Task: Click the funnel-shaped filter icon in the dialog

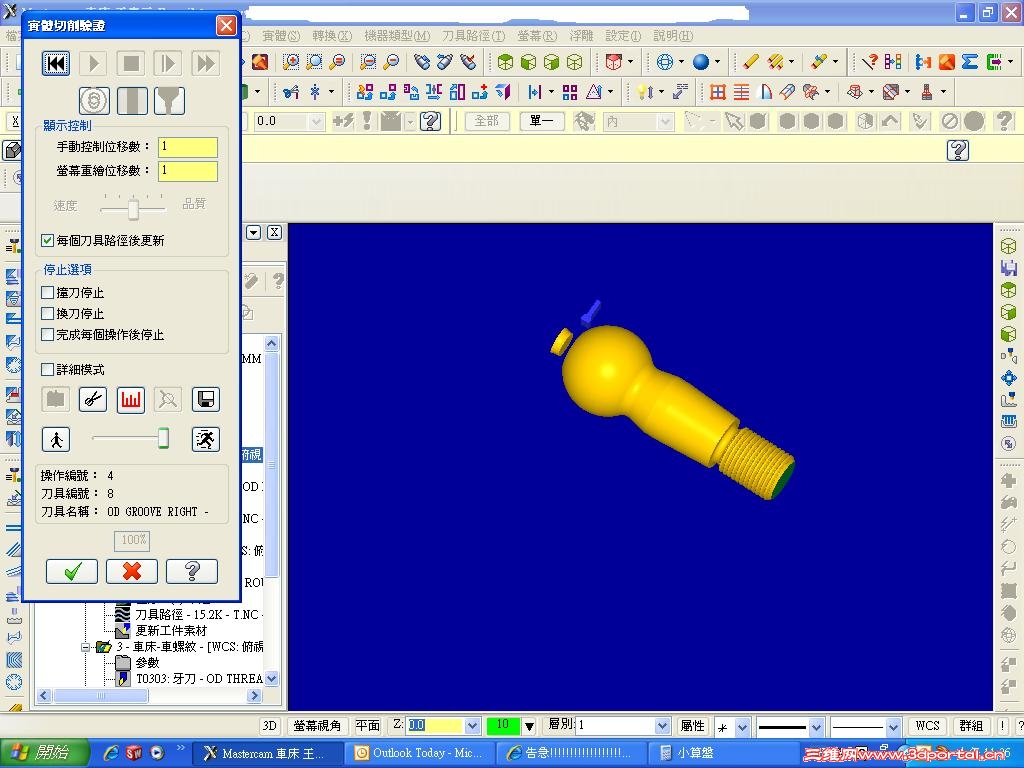Action: coord(170,101)
